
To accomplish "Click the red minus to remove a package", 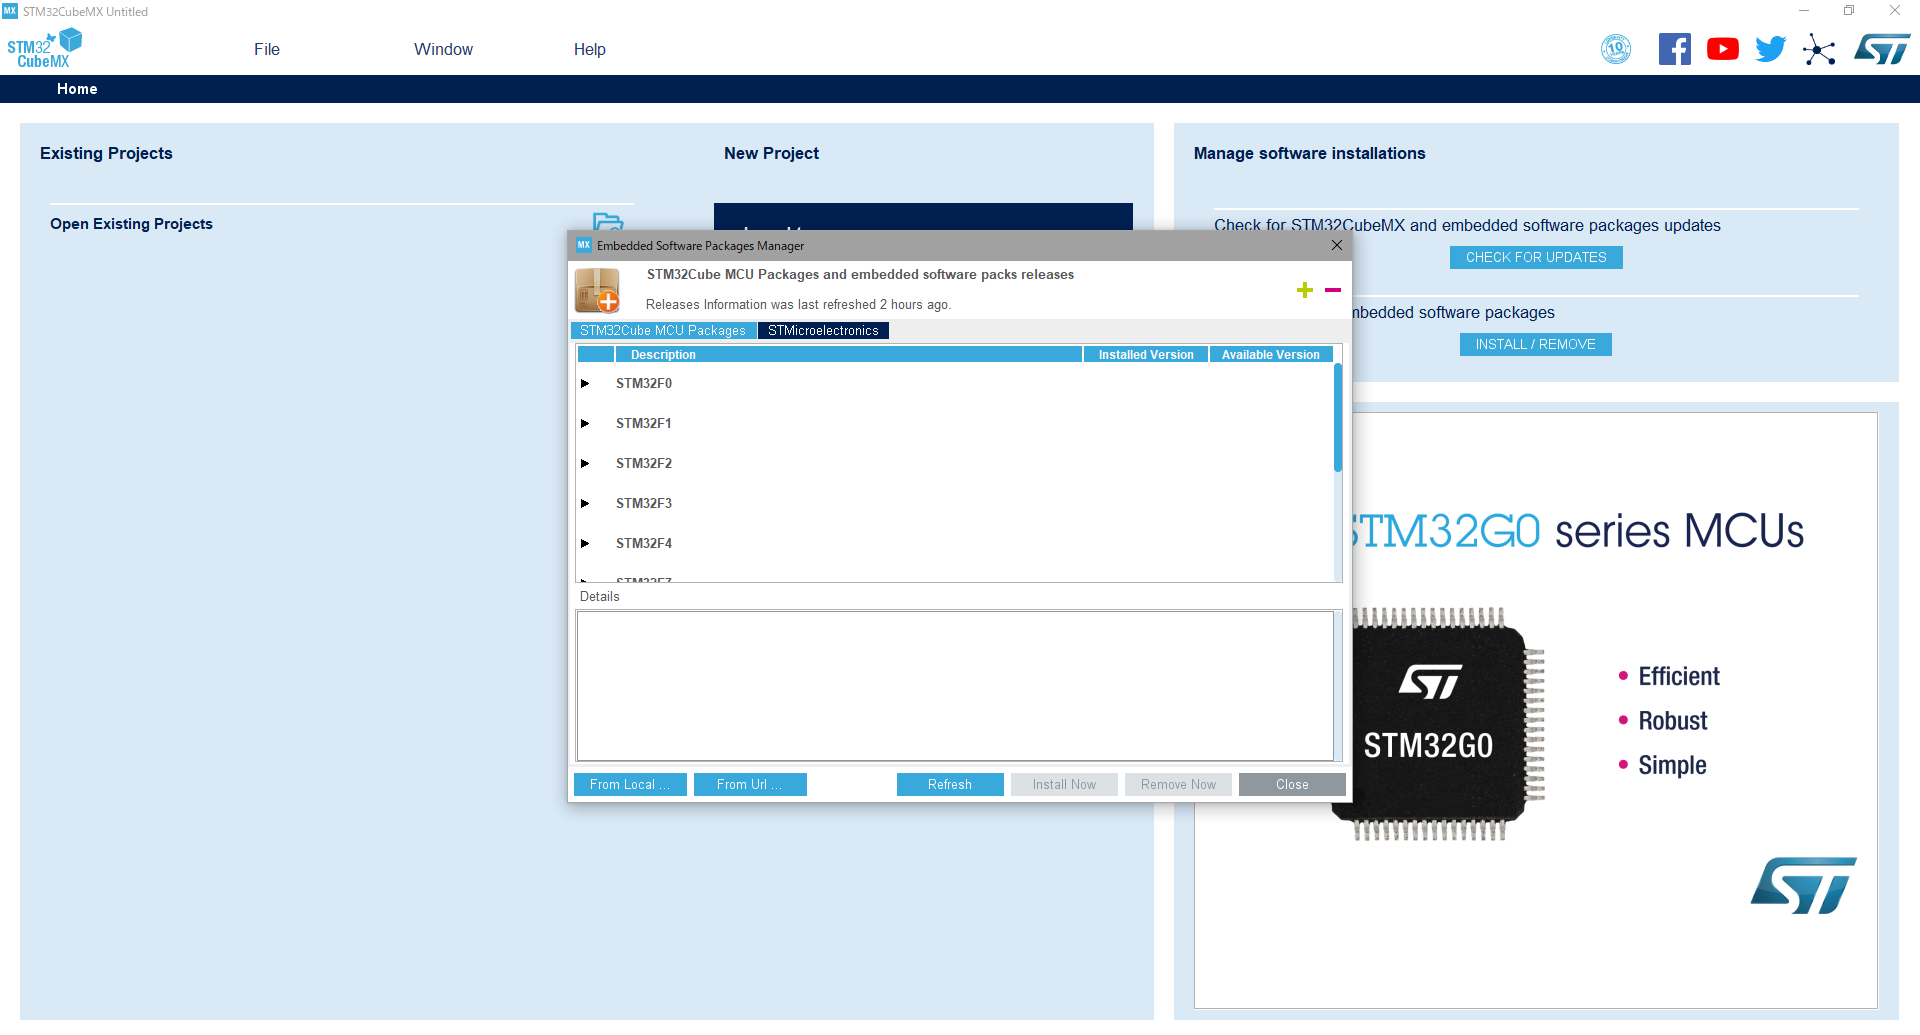I will [1333, 290].
